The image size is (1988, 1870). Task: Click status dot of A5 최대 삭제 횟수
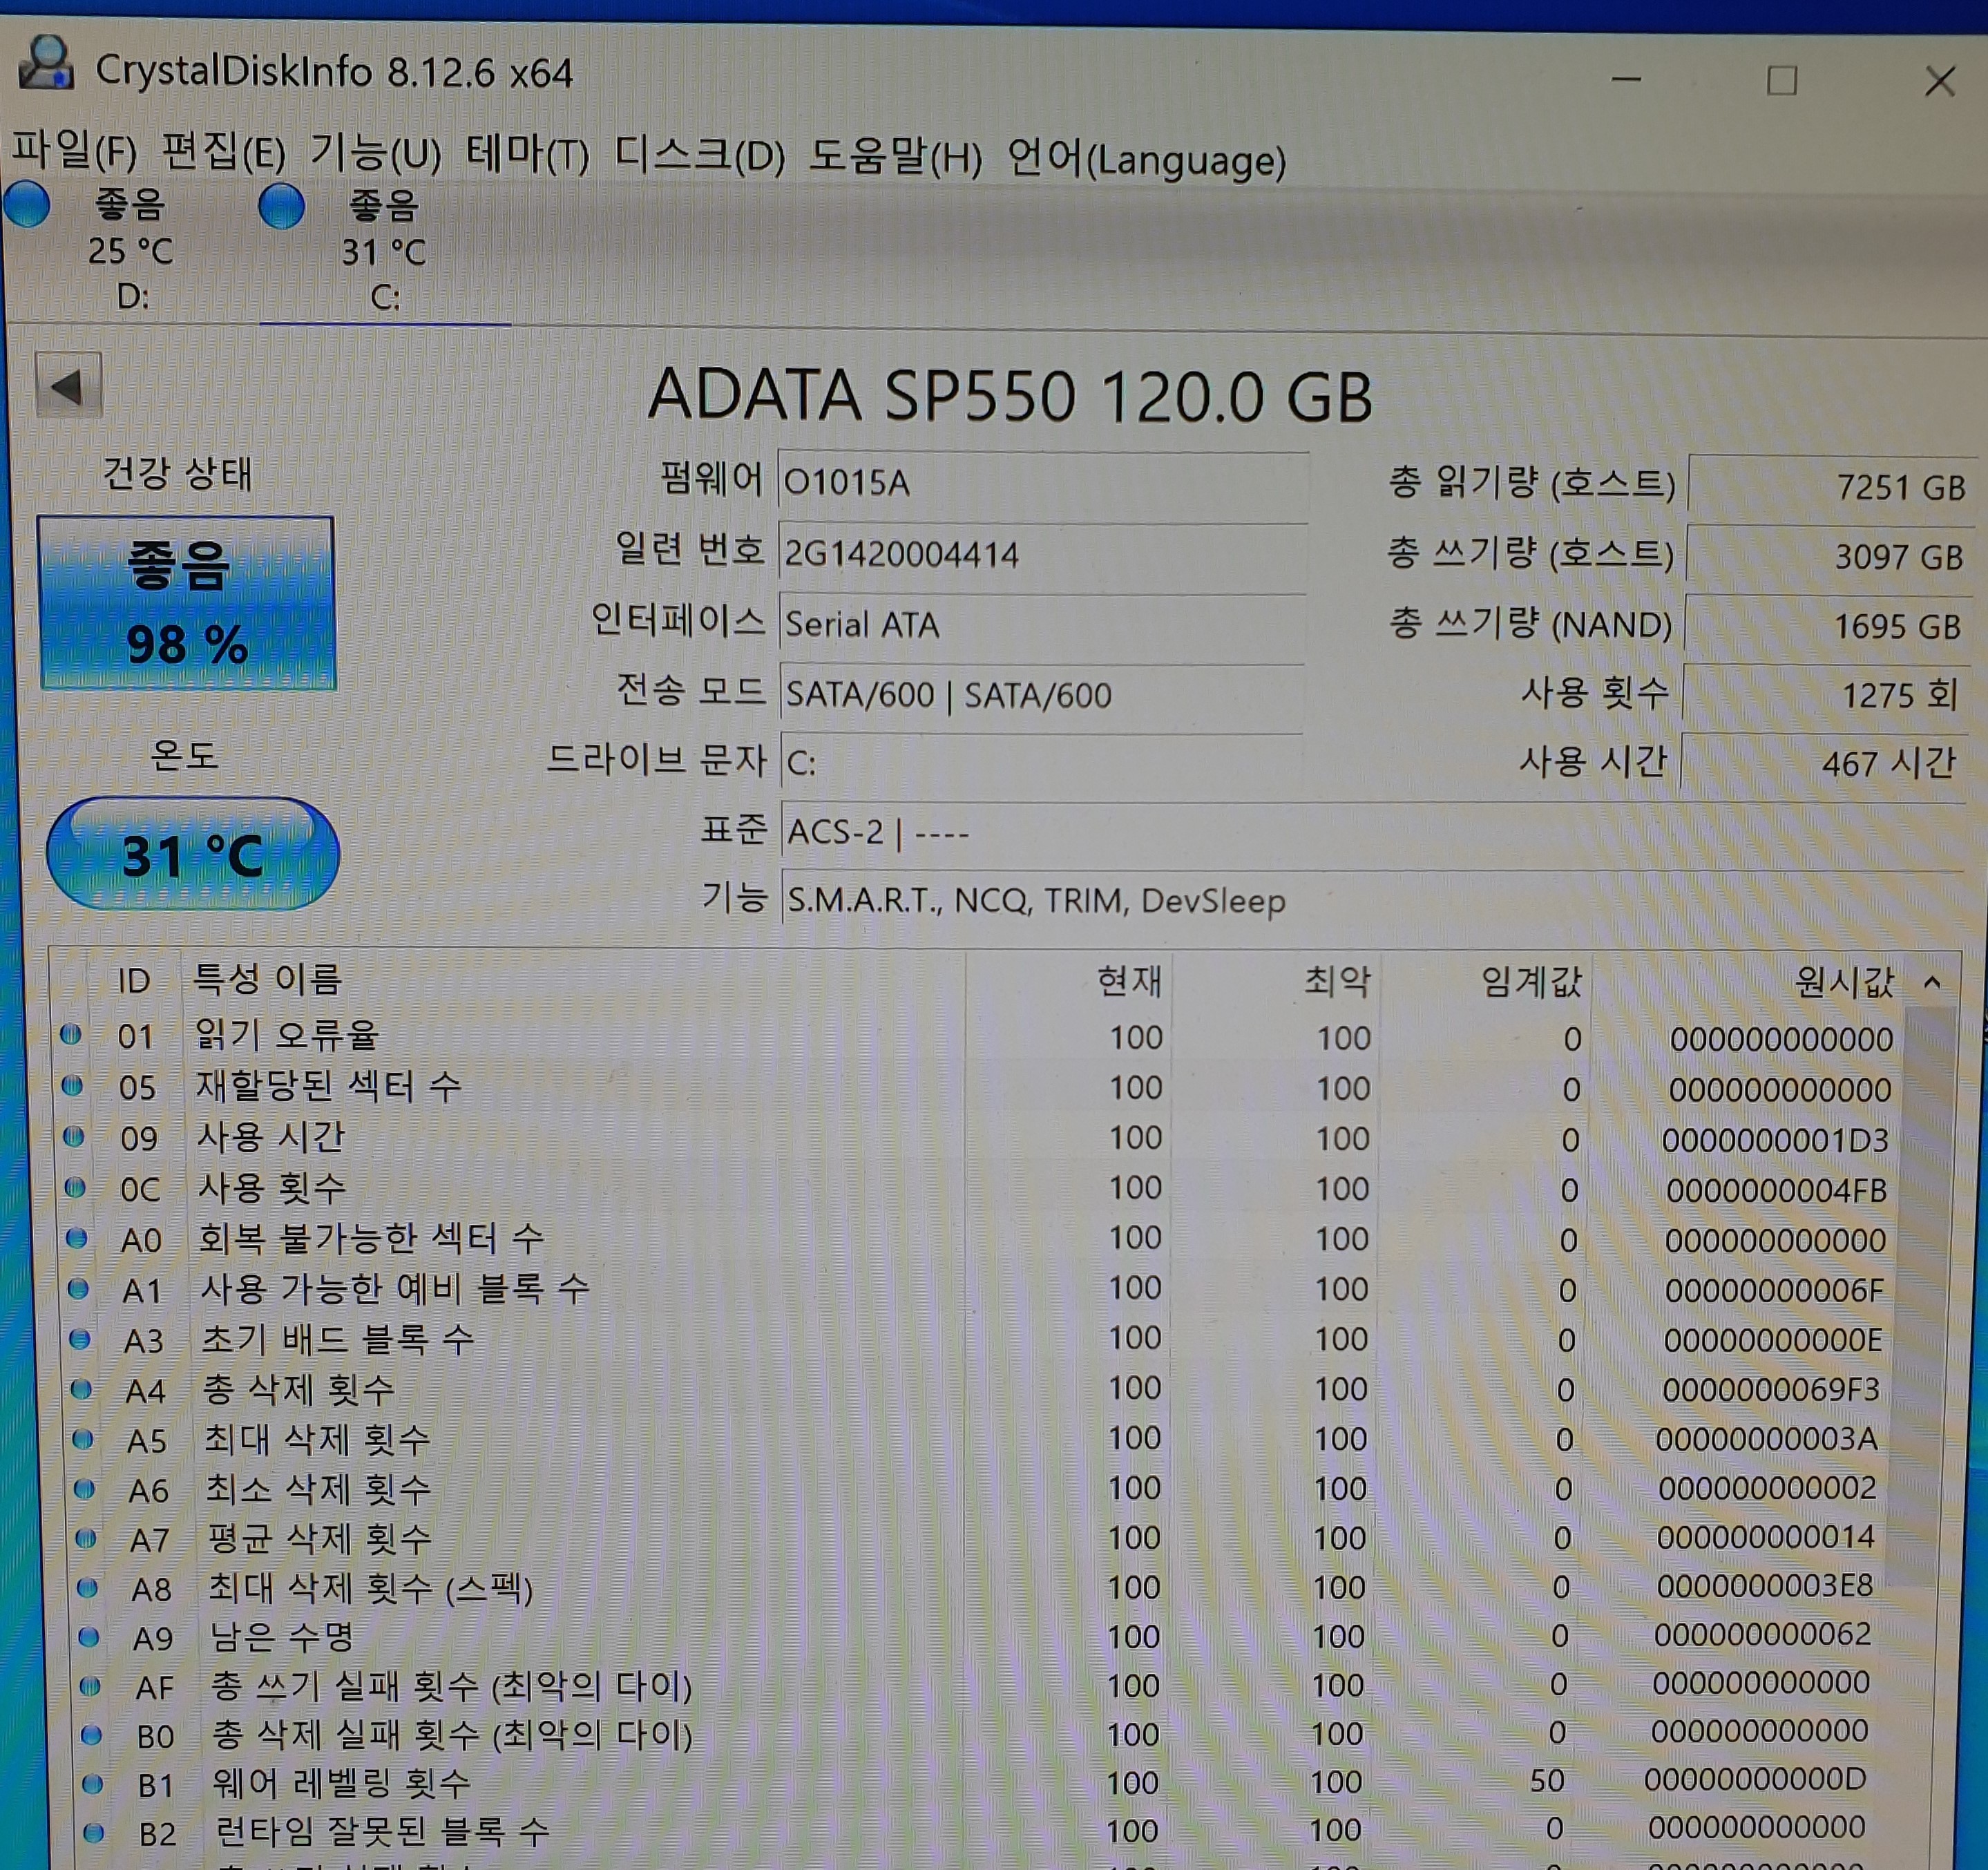point(83,1439)
